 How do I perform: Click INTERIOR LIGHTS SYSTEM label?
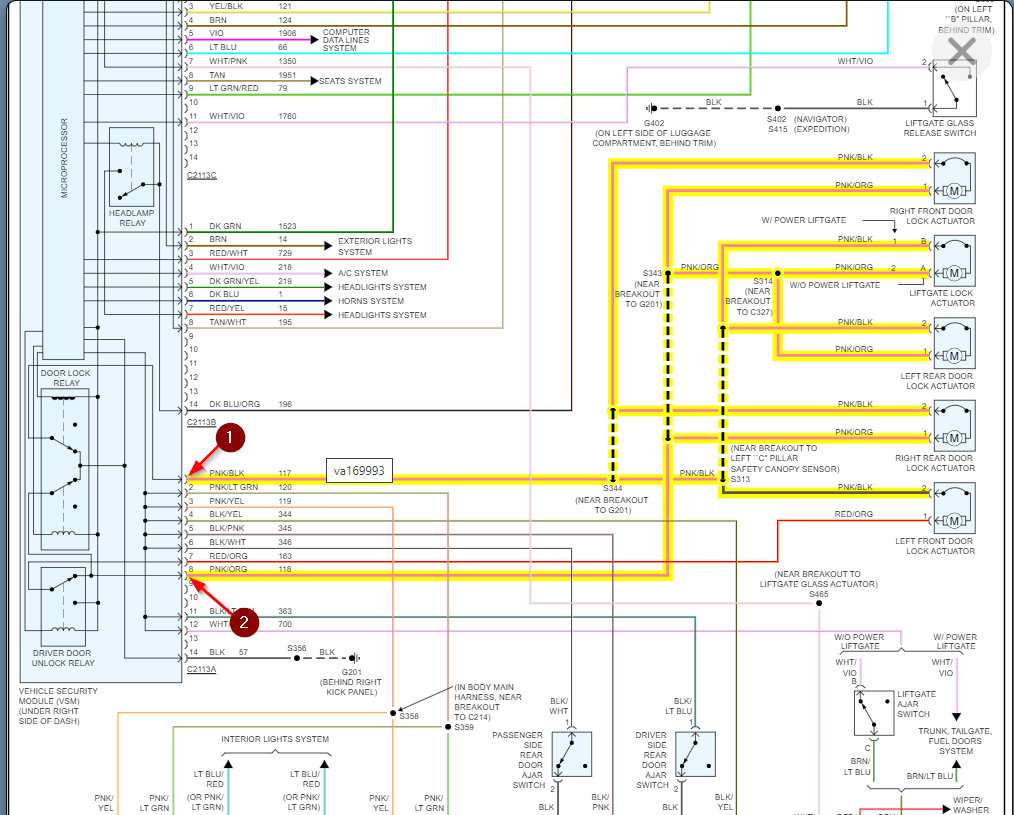[x=275, y=739]
